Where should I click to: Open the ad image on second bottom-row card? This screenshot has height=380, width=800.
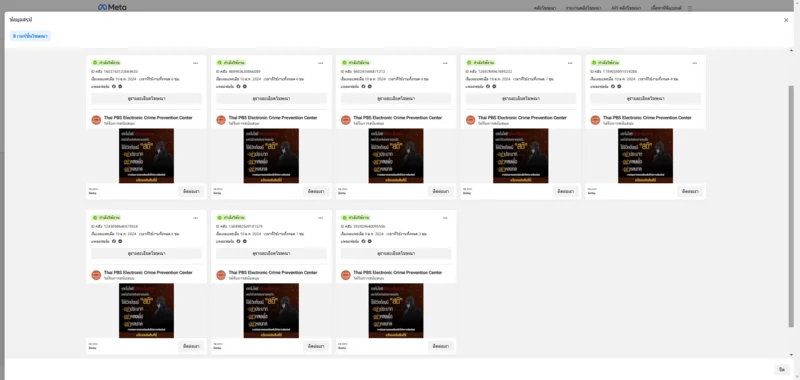(x=271, y=311)
